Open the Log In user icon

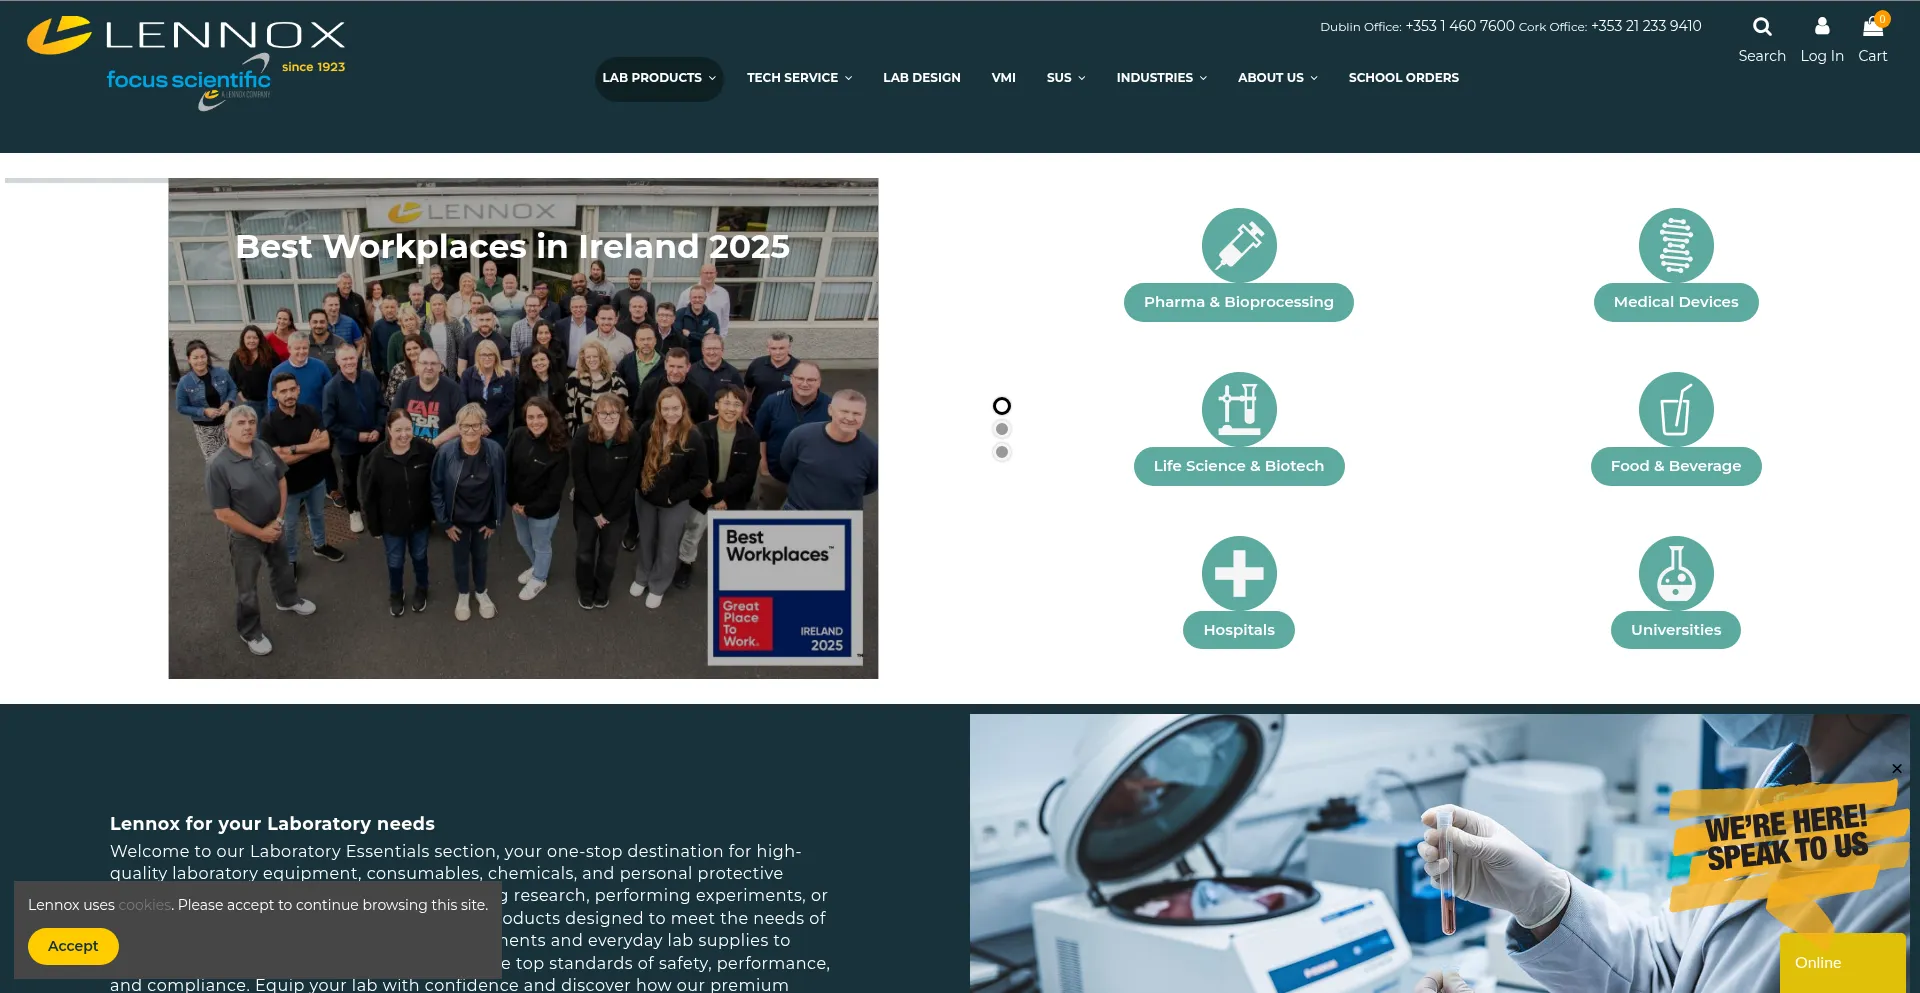click(x=1821, y=27)
